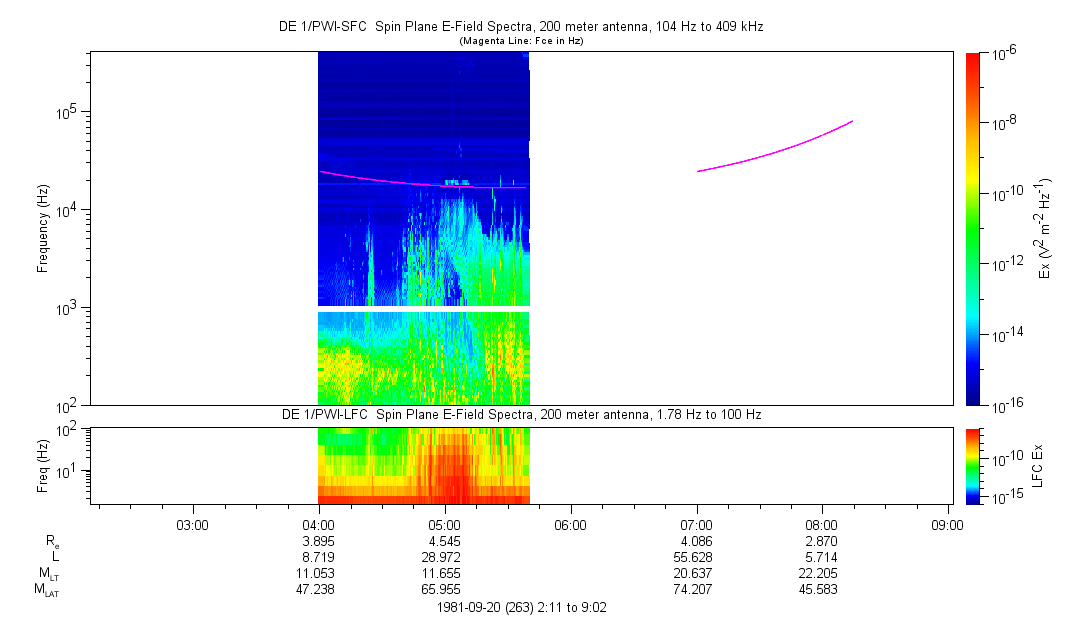Click the LFC Ex color bar

[973, 465]
